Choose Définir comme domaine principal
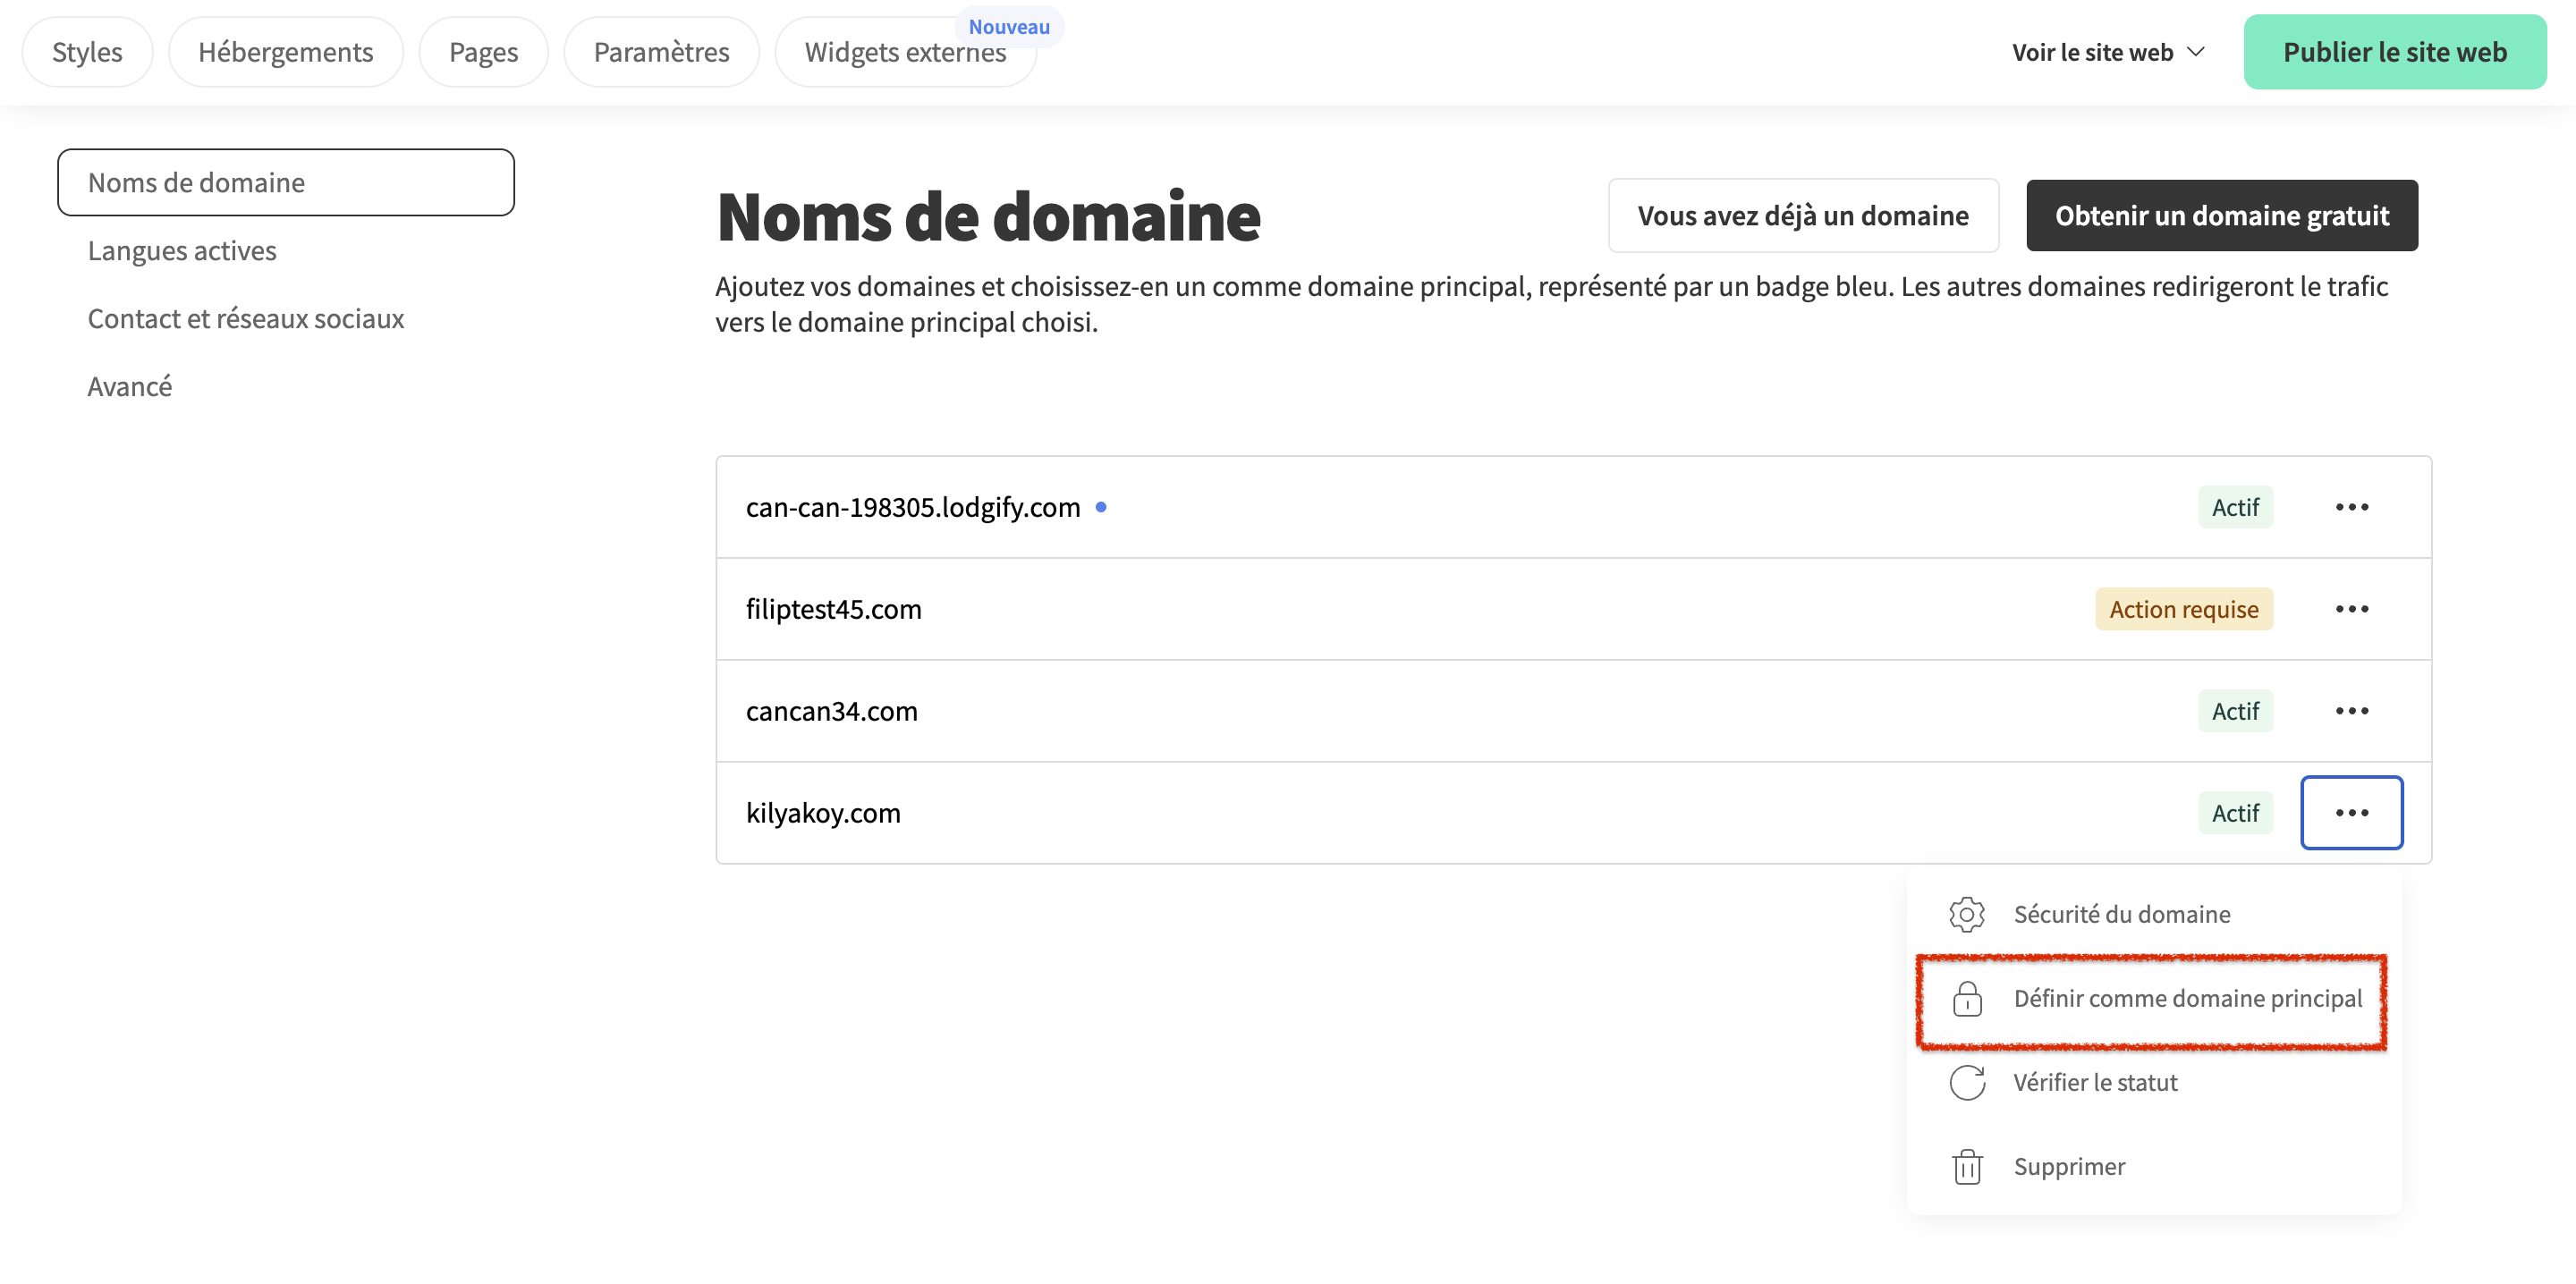 point(2153,999)
